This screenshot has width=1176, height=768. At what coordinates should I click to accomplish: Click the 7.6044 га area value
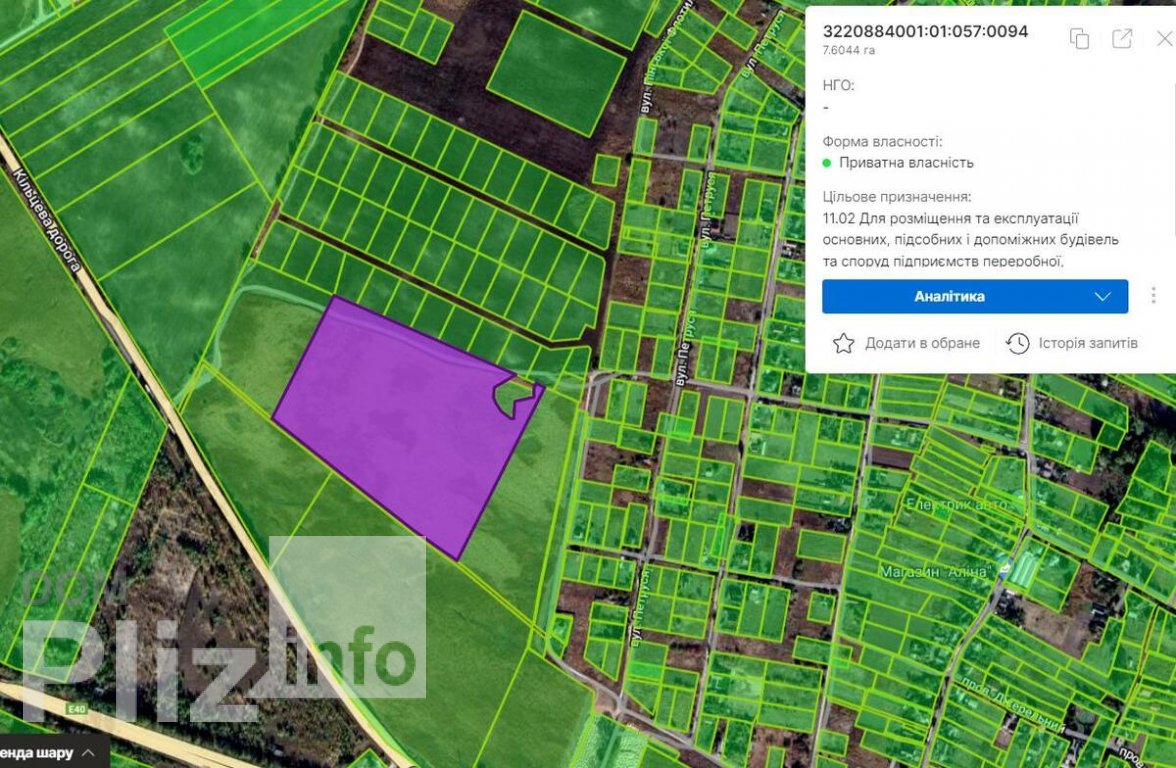coord(848,50)
